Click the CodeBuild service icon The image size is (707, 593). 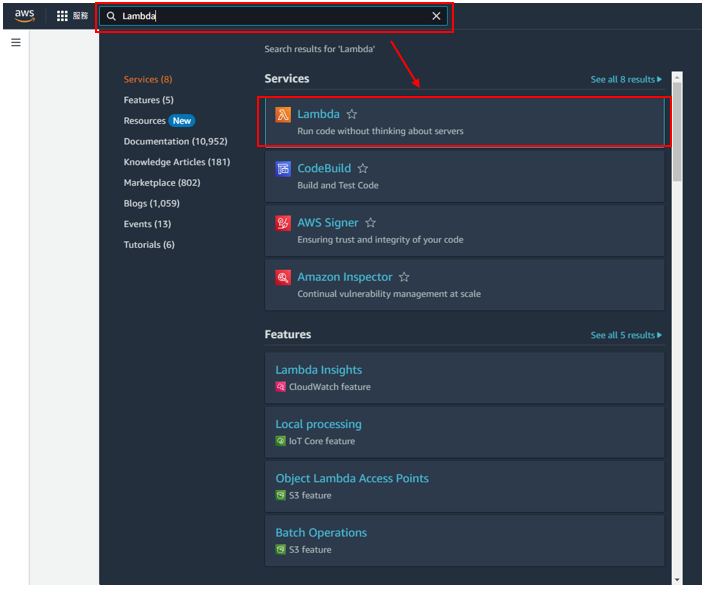click(x=283, y=169)
